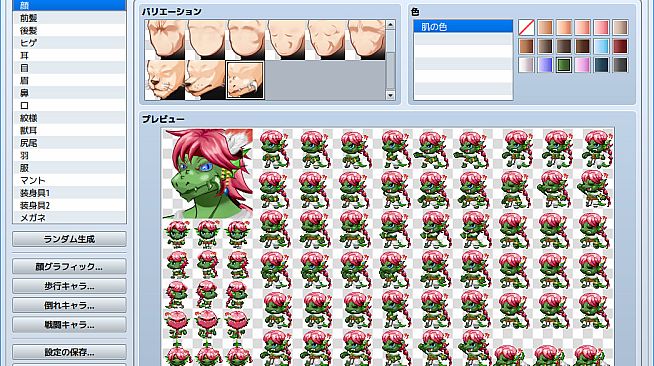The width and height of the screenshot is (654, 366).
Task: Pick the first face variation in top row
Action: [x=165, y=40]
